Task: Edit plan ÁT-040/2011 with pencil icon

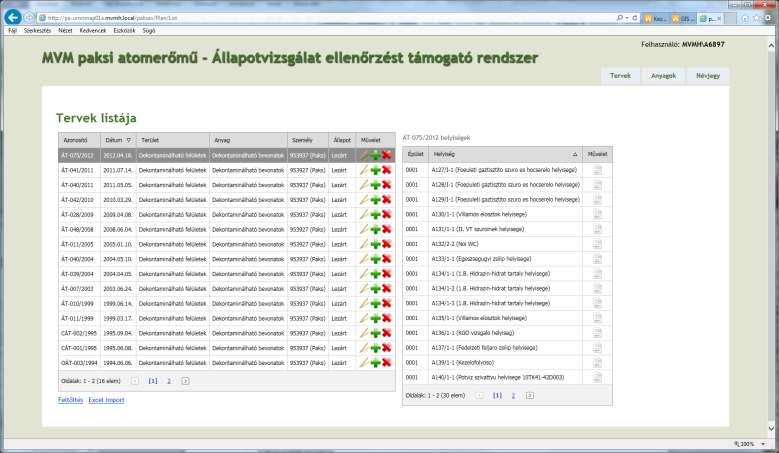Action: tap(364, 185)
